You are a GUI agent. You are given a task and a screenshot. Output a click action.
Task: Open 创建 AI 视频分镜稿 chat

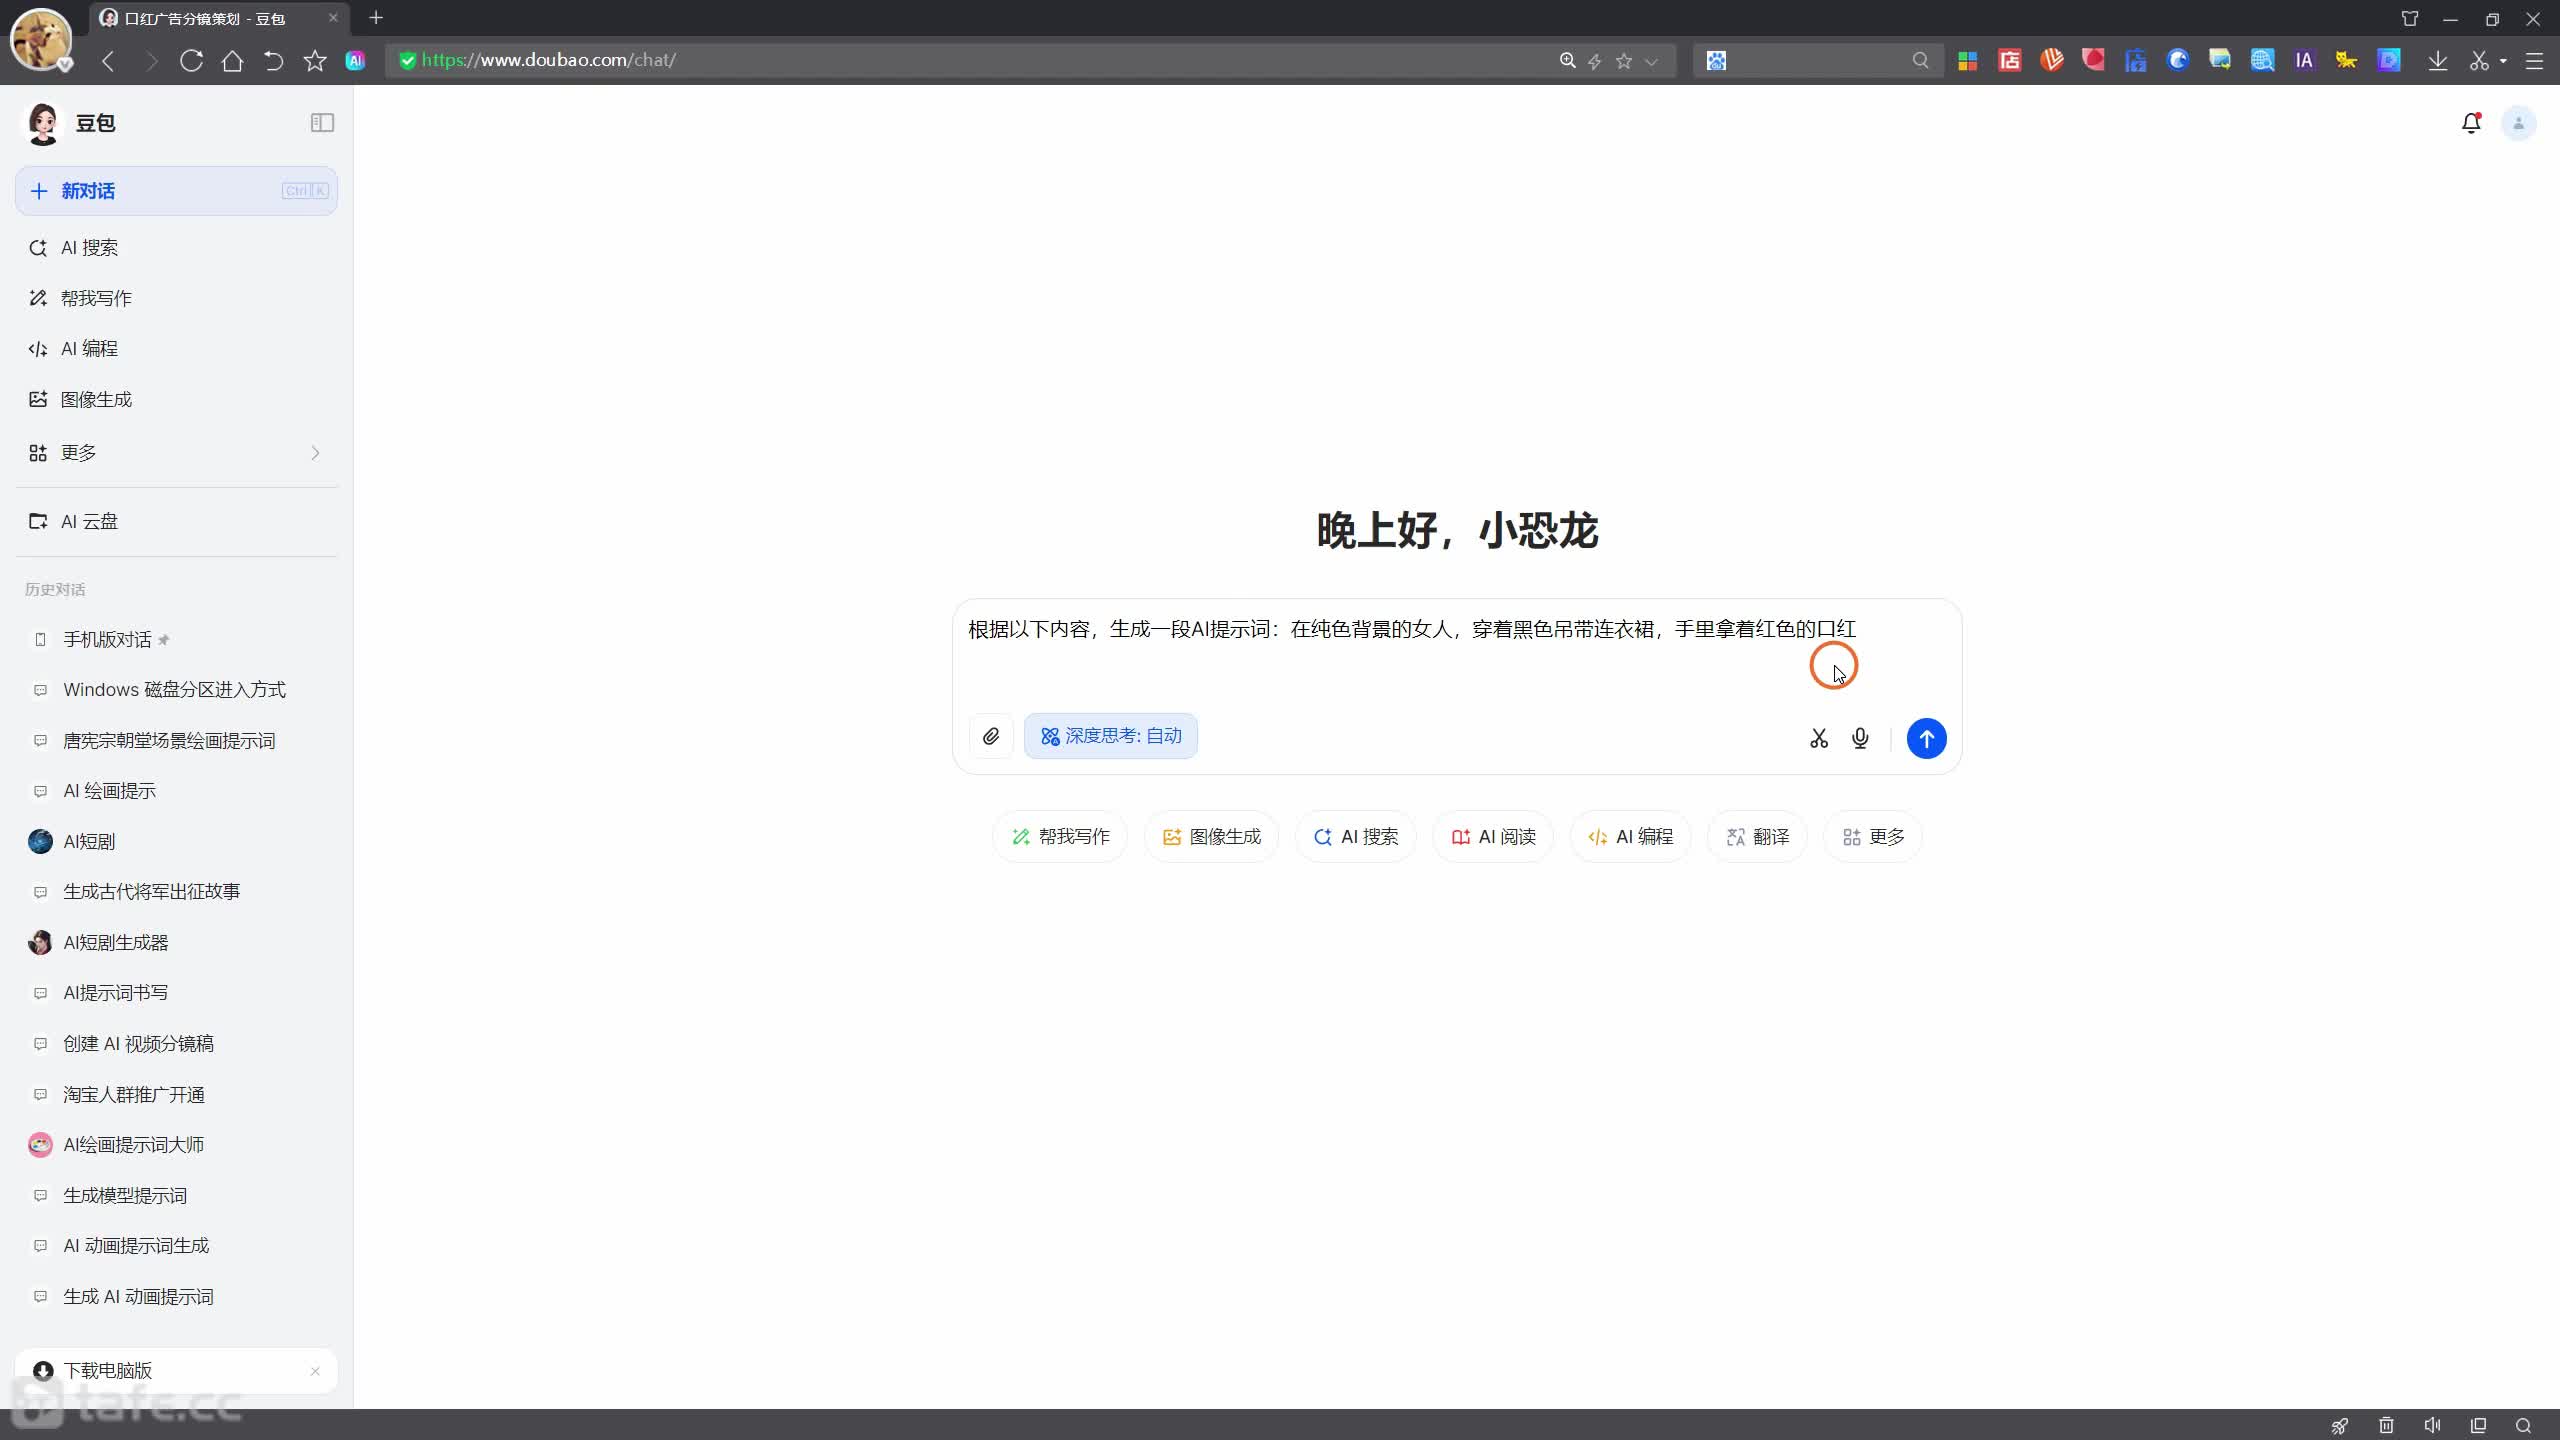tap(176, 1044)
